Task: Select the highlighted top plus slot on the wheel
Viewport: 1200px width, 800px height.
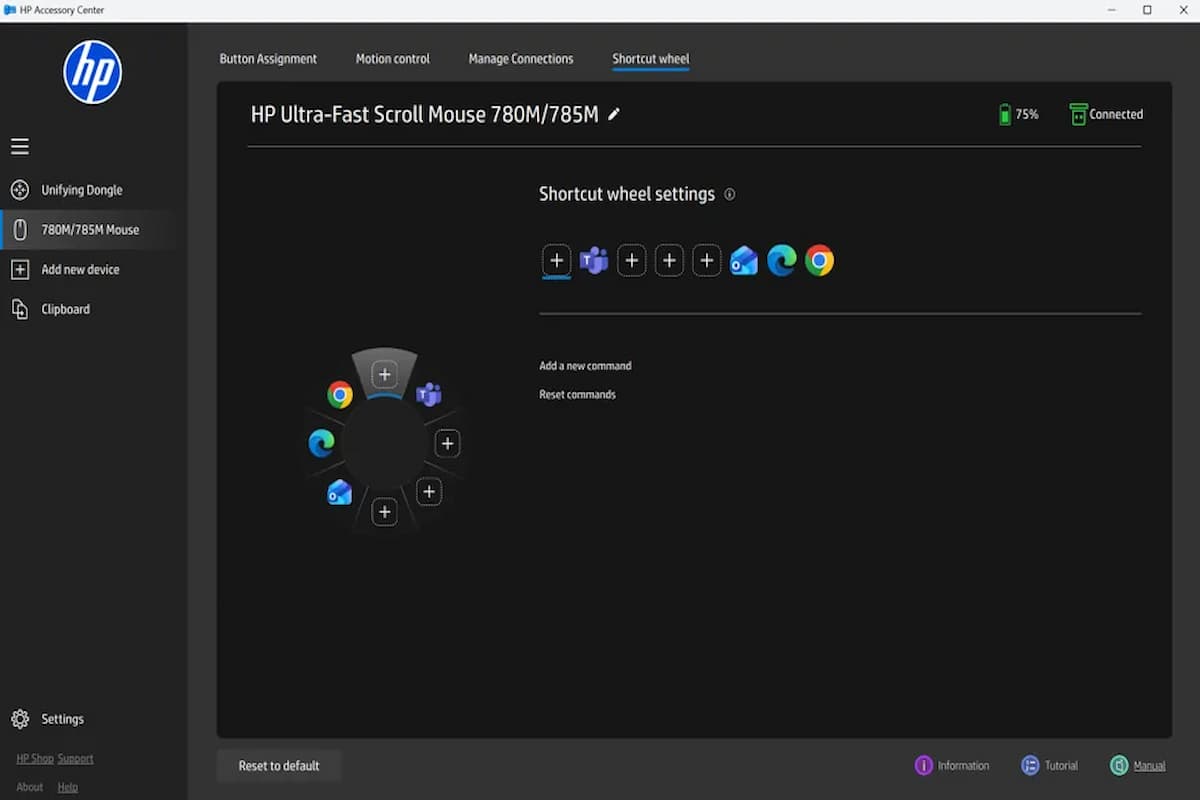Action: click(385, 374)
